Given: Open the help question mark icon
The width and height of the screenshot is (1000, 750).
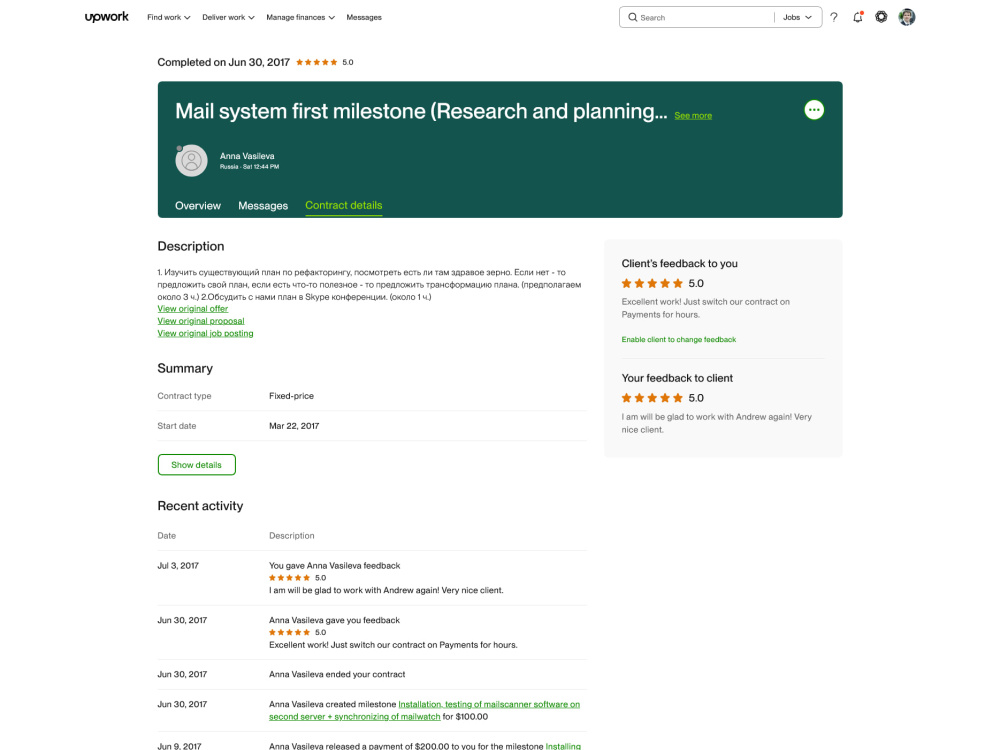Looking at the screenshot, I should coord(834,17).
